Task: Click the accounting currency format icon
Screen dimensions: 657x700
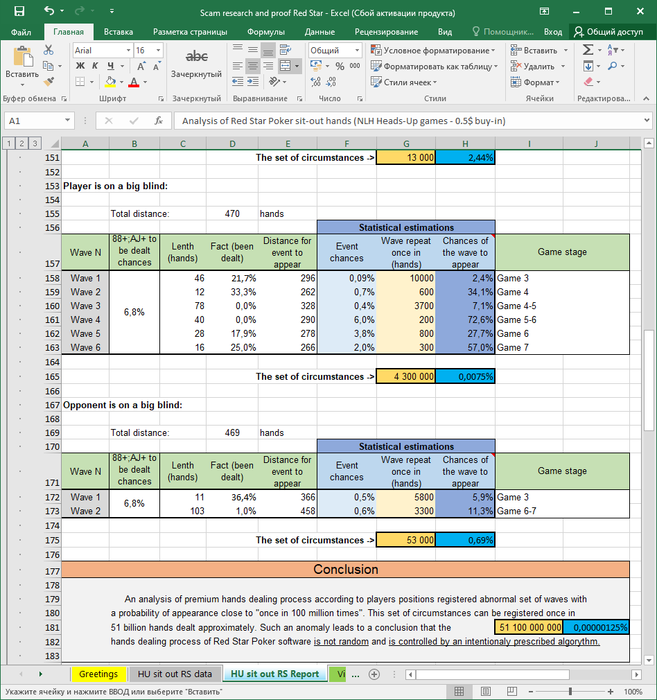Action: coord(316,66)
